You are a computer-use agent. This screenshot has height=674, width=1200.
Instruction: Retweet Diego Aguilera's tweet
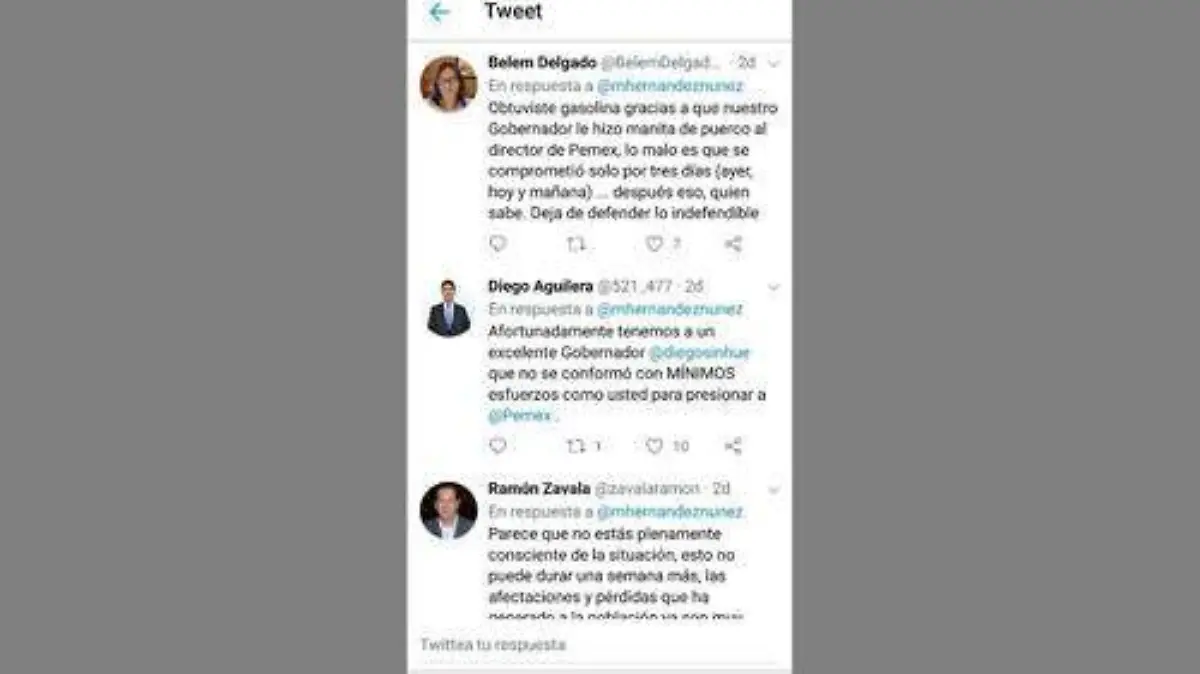pos(576,446)
